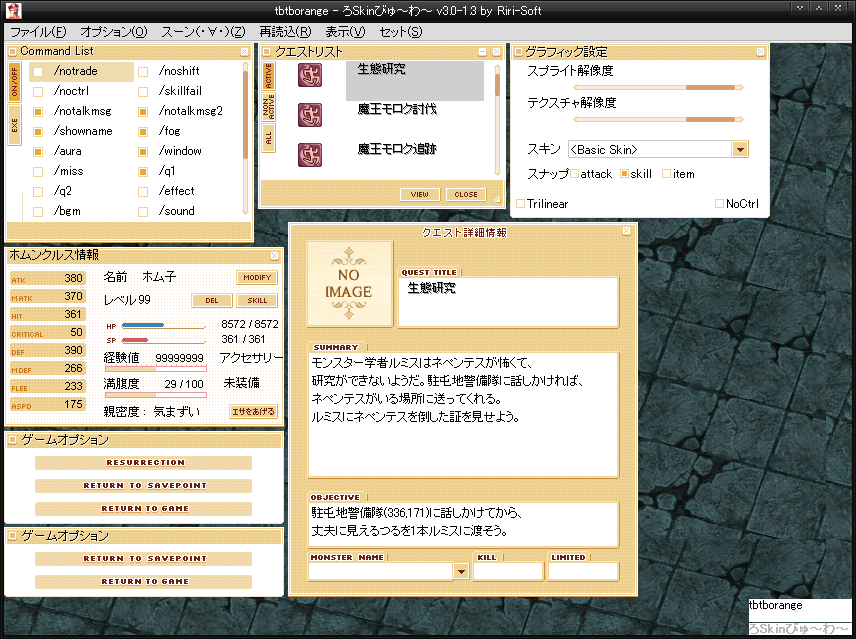This screenshot has height=639, width=856.
Task: Minimize the クエストリスト panel
Action: (483, 52)
